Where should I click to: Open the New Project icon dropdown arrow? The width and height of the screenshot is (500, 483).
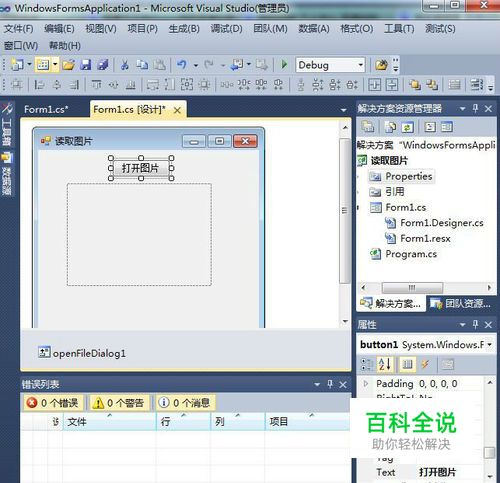tap(29, 64)
